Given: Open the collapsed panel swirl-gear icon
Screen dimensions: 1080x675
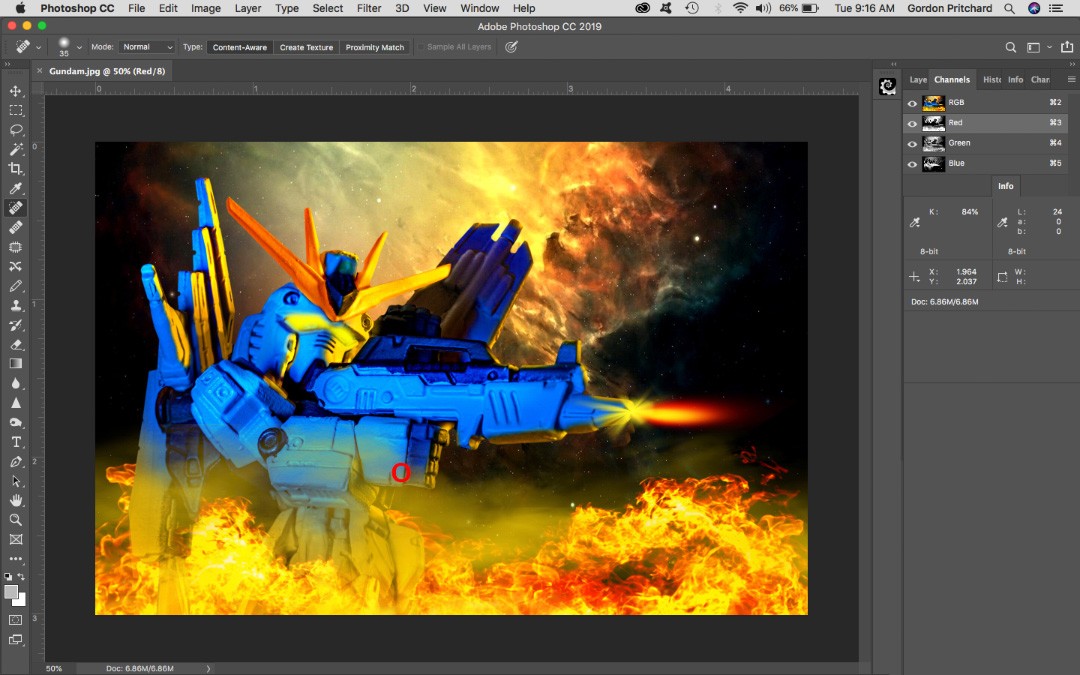Looking at the screenshot, I should tap(887, 86).
